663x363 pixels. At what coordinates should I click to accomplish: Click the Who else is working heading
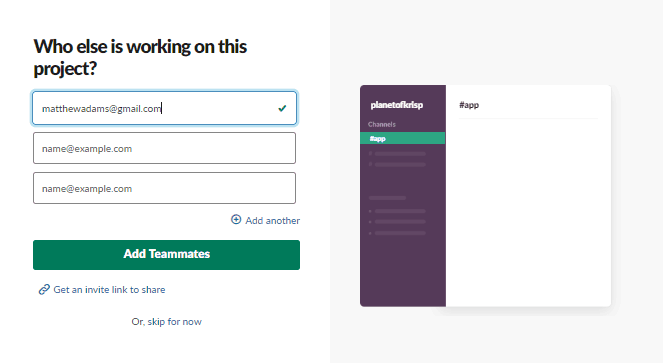point(140,58)
